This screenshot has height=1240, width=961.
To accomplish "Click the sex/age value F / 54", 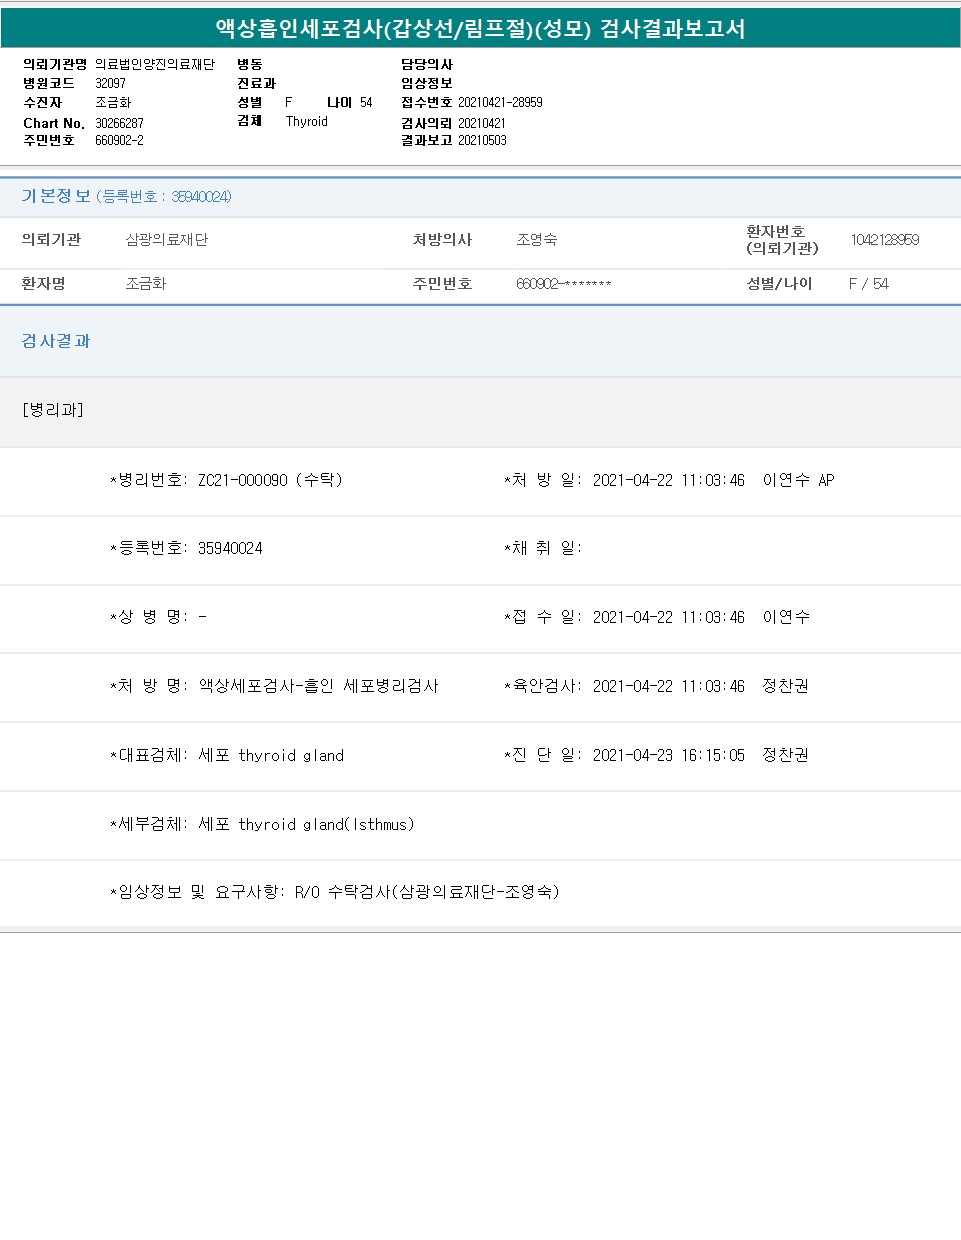I will 868,284.
